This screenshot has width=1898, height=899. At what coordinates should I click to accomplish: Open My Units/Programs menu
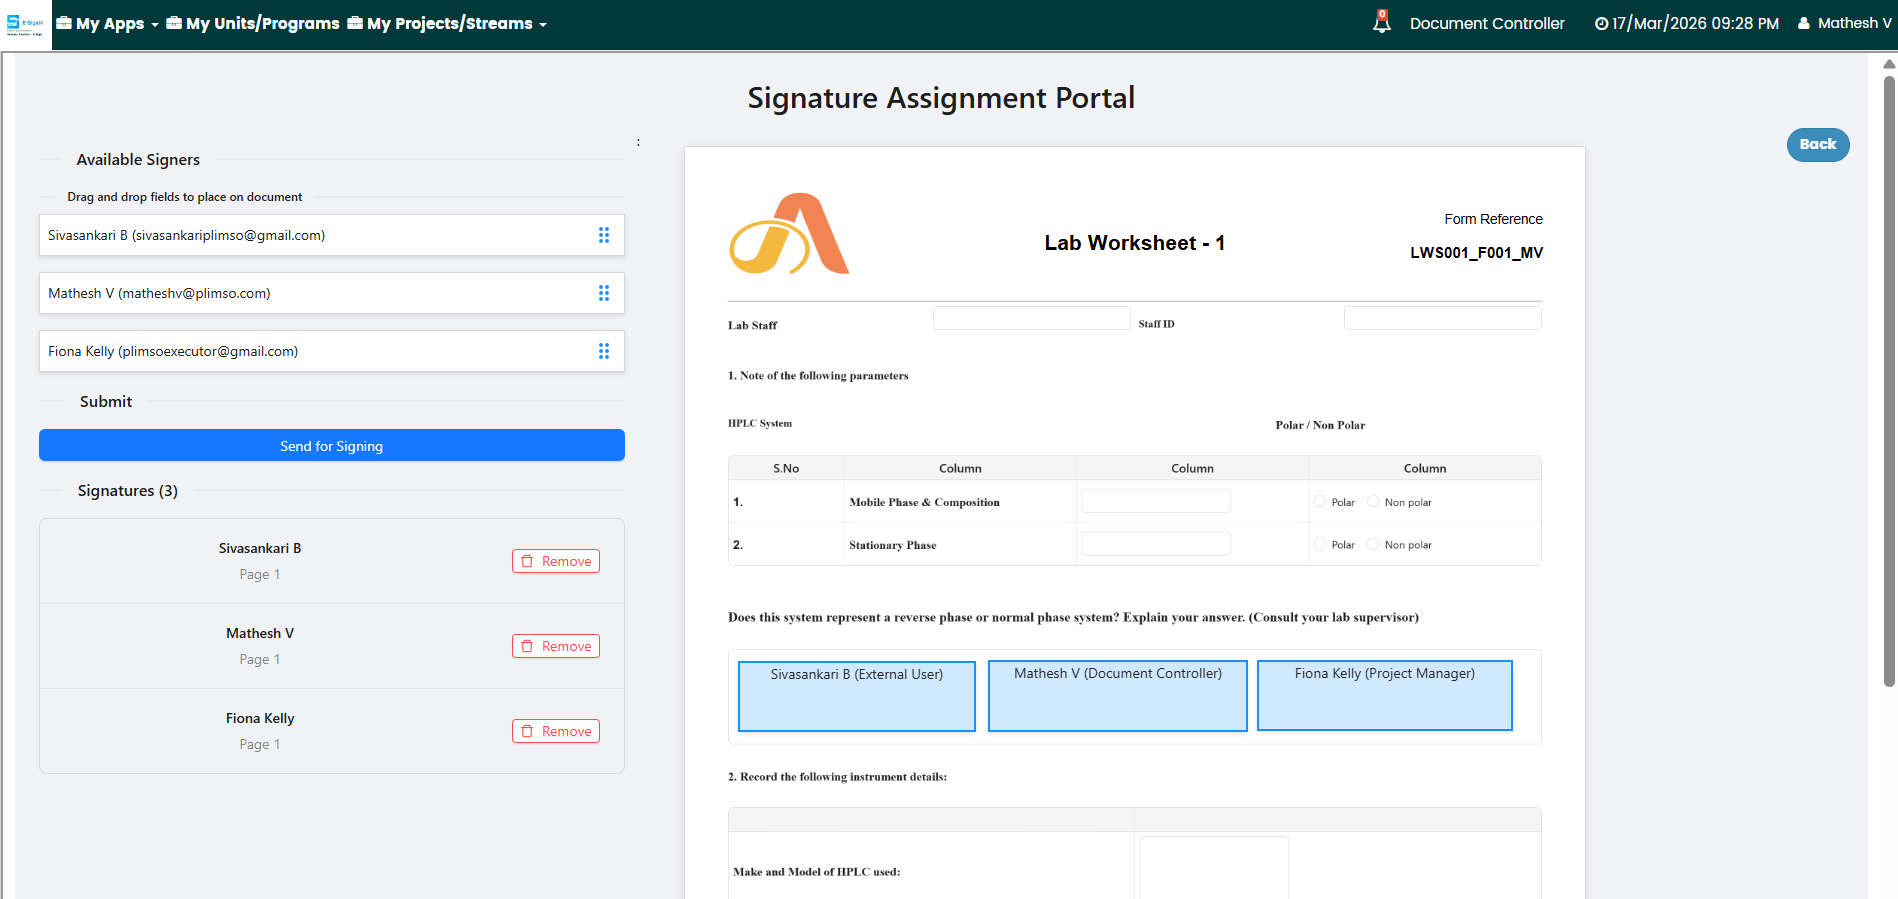[x=253, y=24]
